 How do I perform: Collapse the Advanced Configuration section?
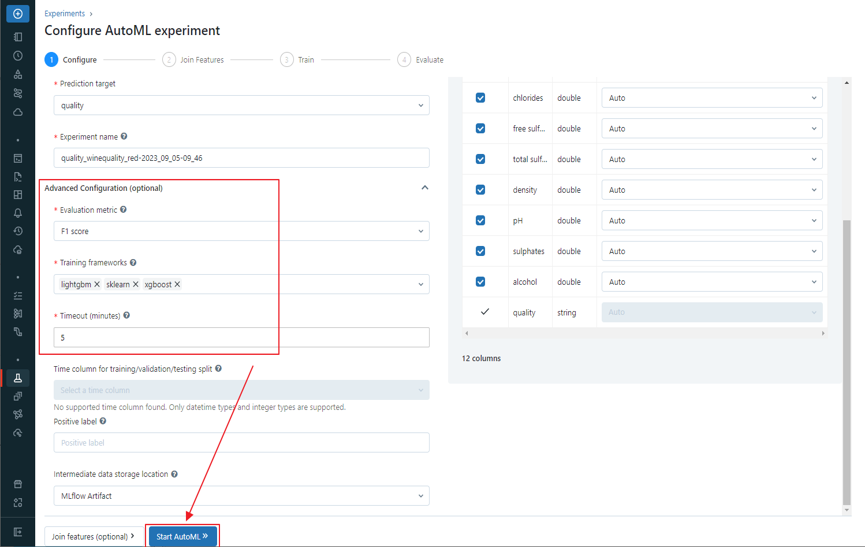click(x=424, y=188)
